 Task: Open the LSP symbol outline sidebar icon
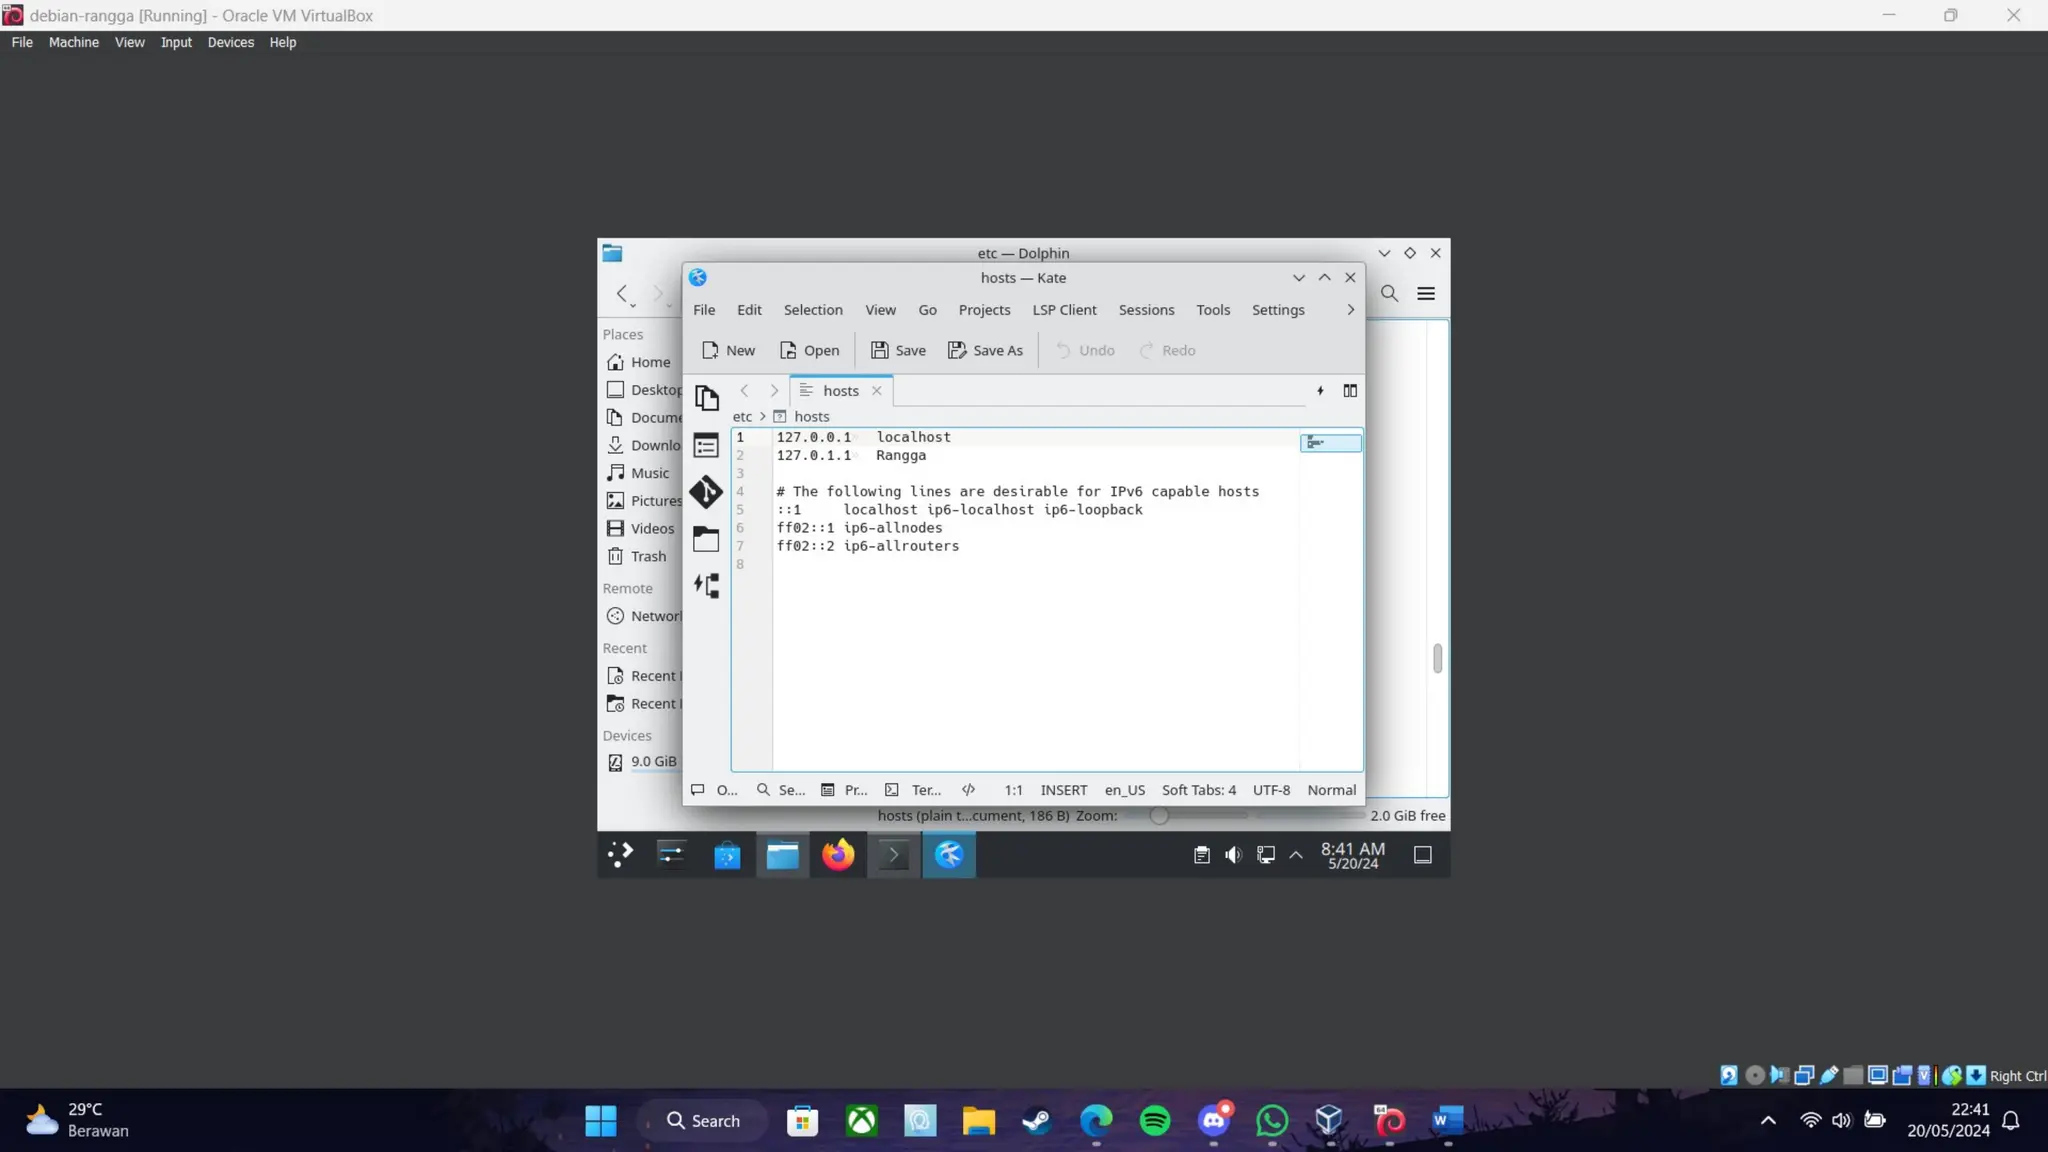click(706, 586)
